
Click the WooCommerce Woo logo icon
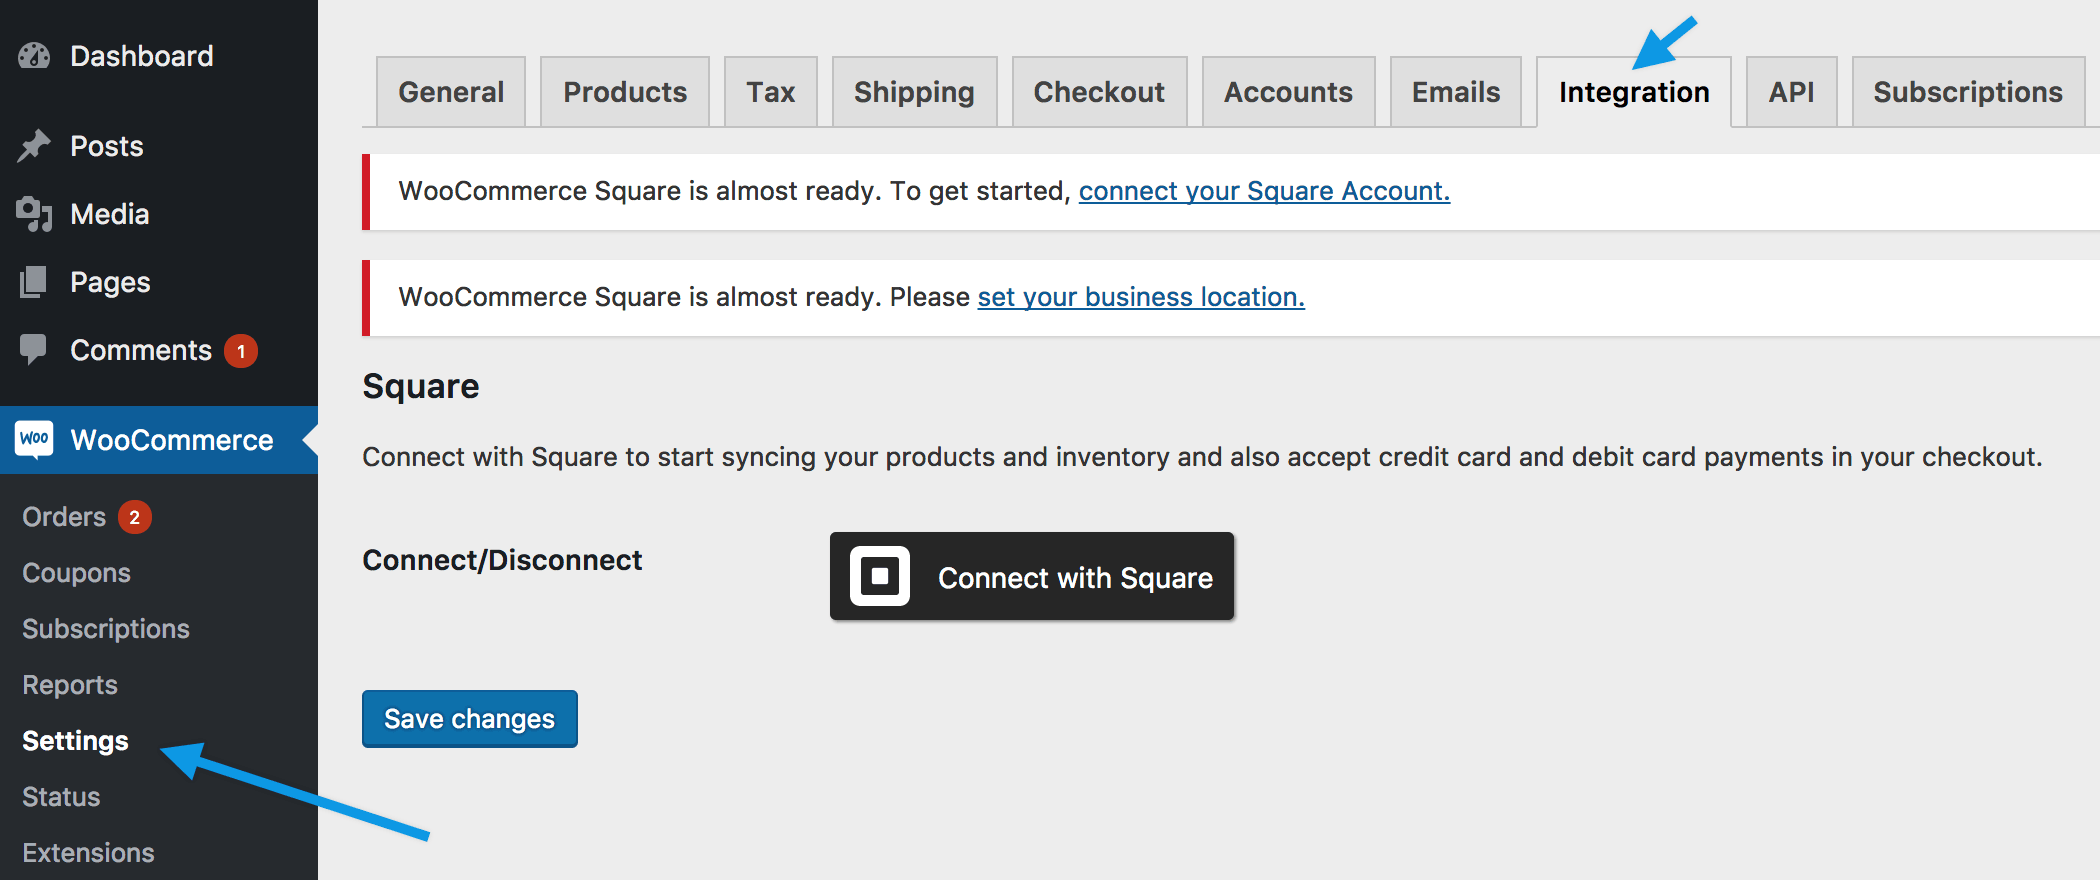coord(34,439)
